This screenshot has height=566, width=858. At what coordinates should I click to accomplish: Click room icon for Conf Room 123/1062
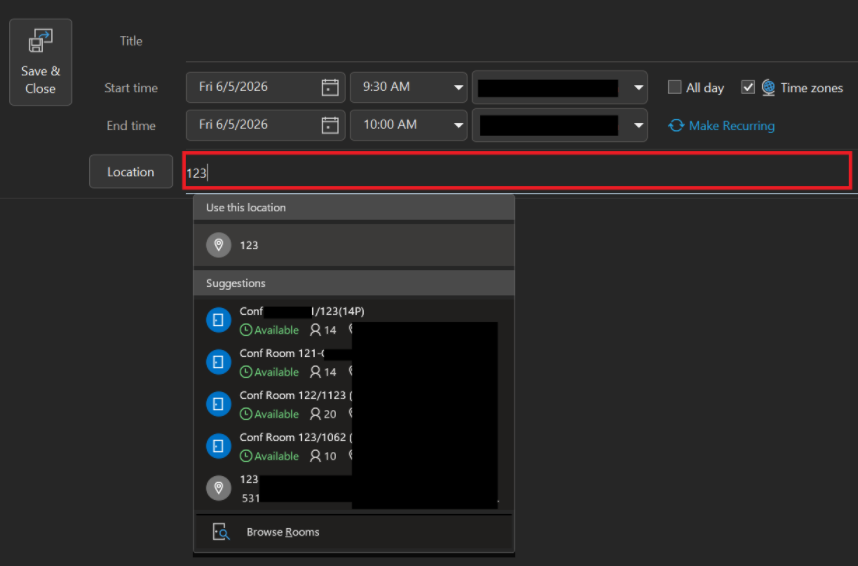coord(218,446)
